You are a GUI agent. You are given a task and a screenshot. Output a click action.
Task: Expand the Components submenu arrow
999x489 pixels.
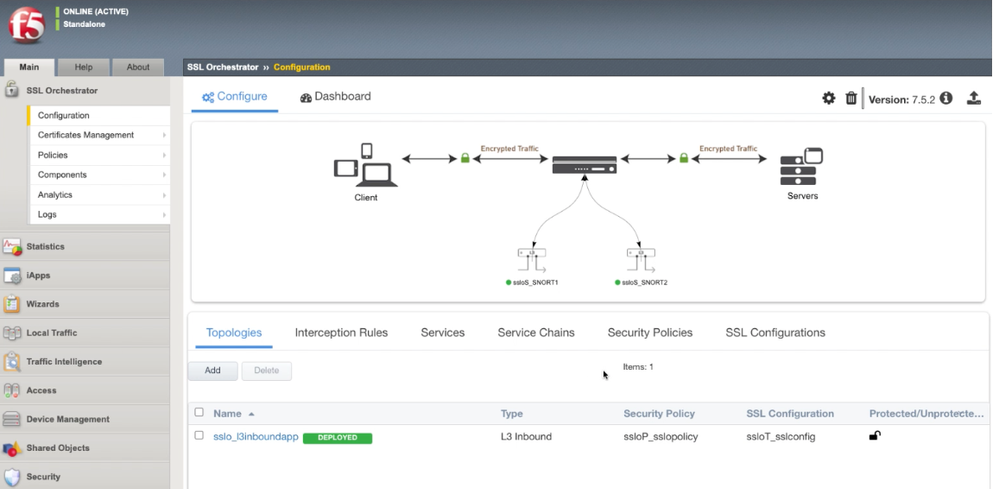click(x=164, y=174)
